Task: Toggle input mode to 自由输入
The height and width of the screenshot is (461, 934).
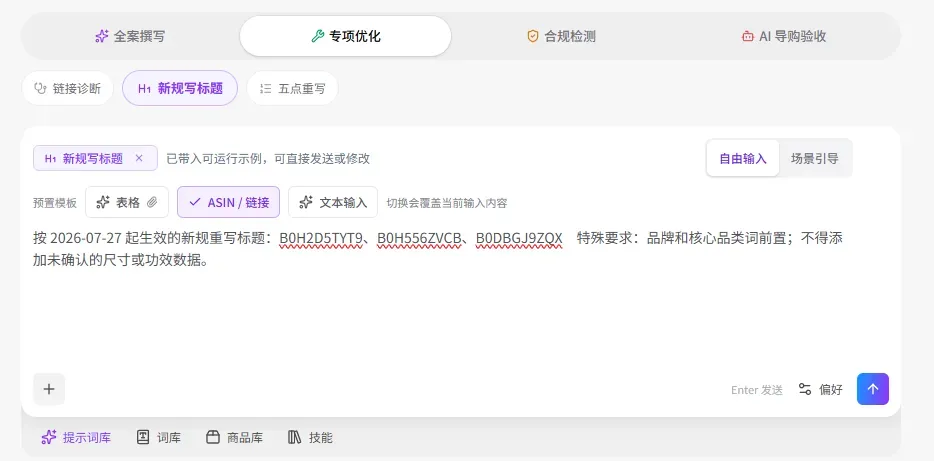Action: 743,158
